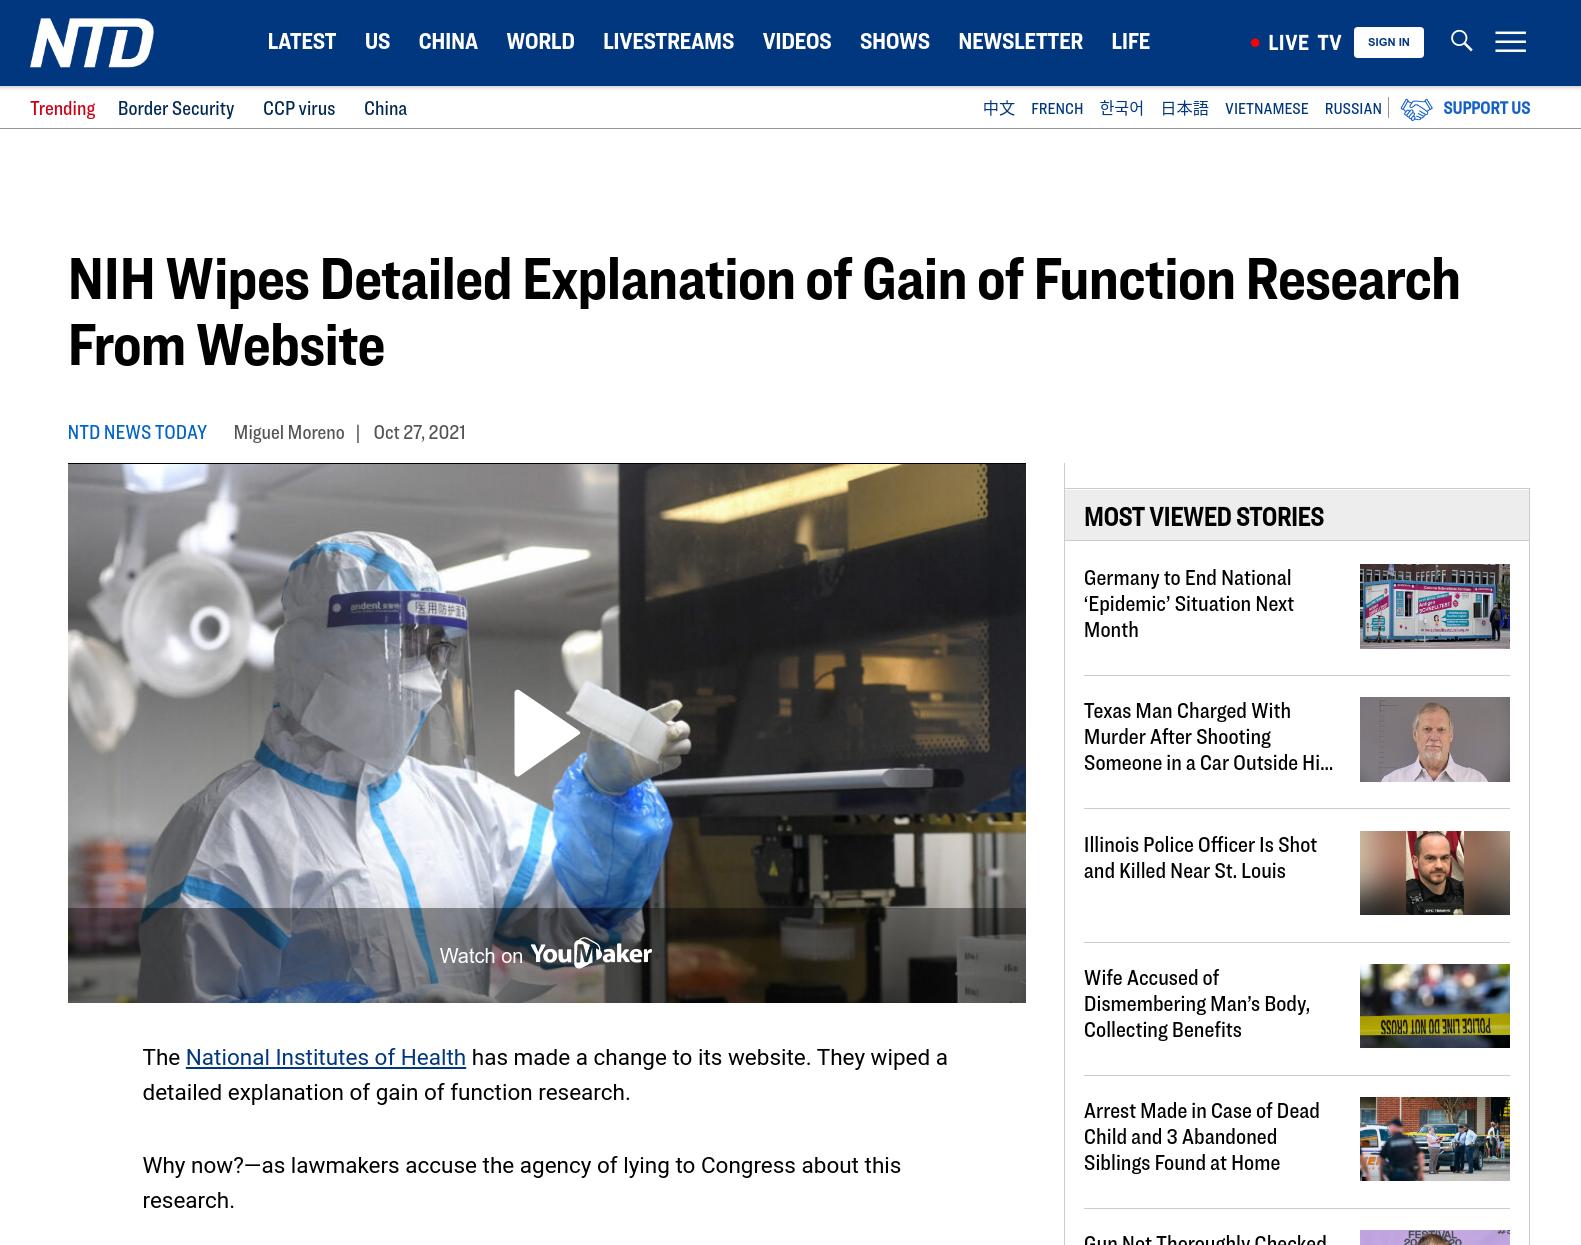Click the article headline NIH Wipes Detailed Explanation

point(764,312)
